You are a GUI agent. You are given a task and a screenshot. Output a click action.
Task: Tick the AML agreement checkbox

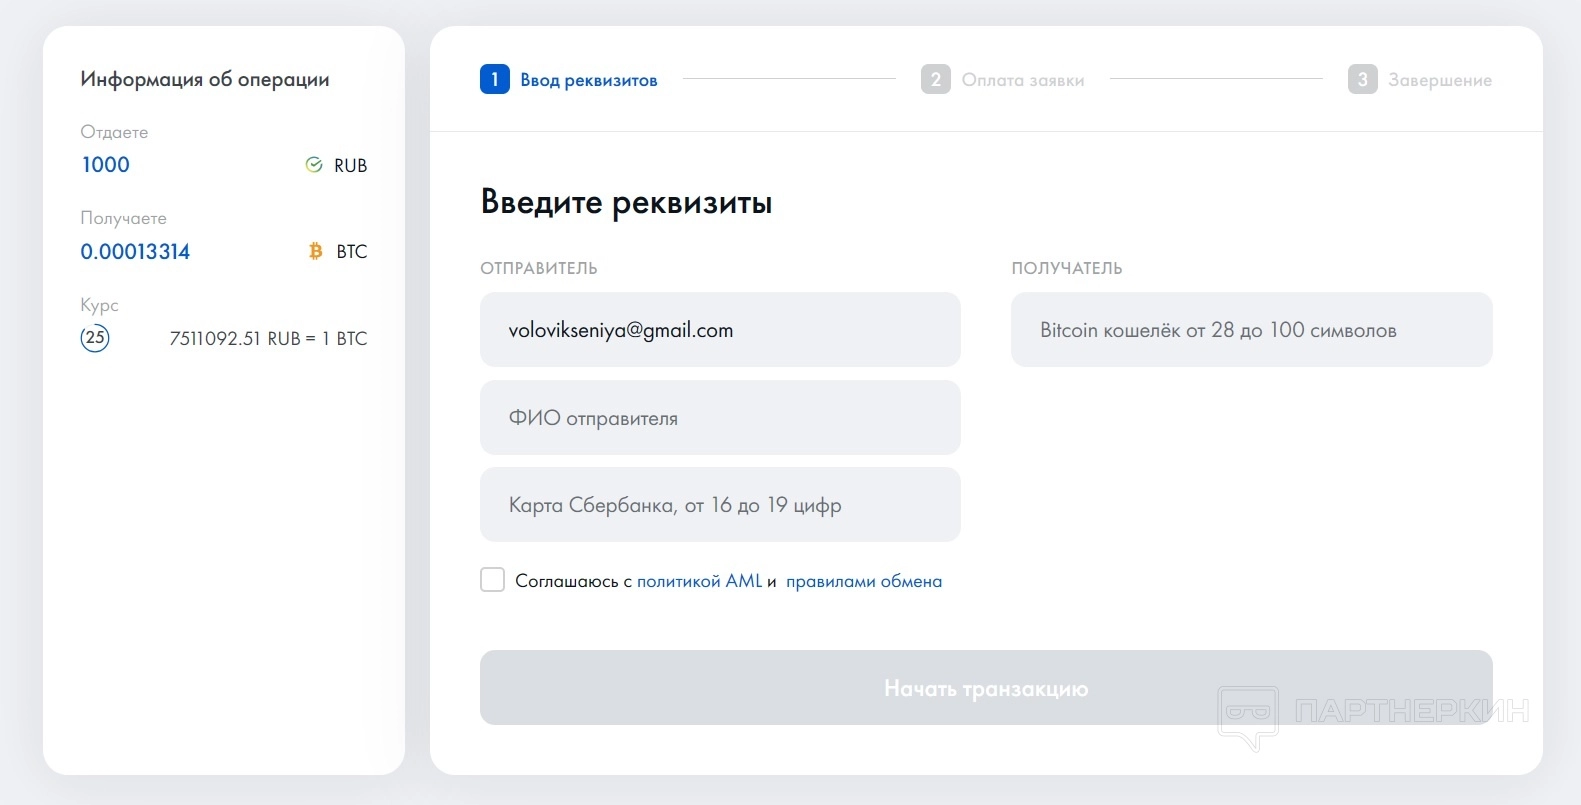[x=493, y=580]
